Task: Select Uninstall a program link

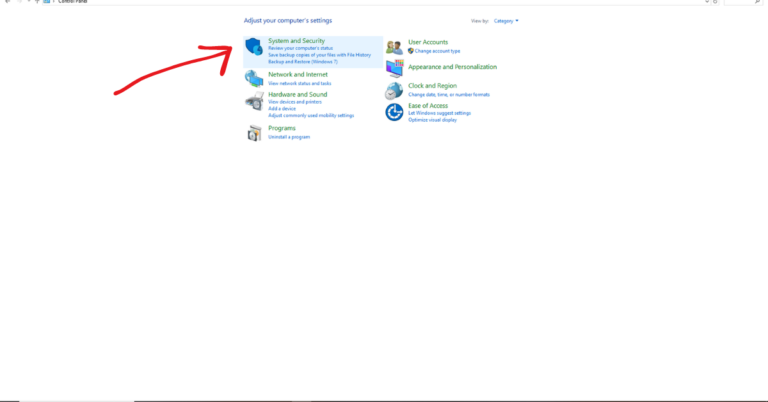Action: (289, 137)
